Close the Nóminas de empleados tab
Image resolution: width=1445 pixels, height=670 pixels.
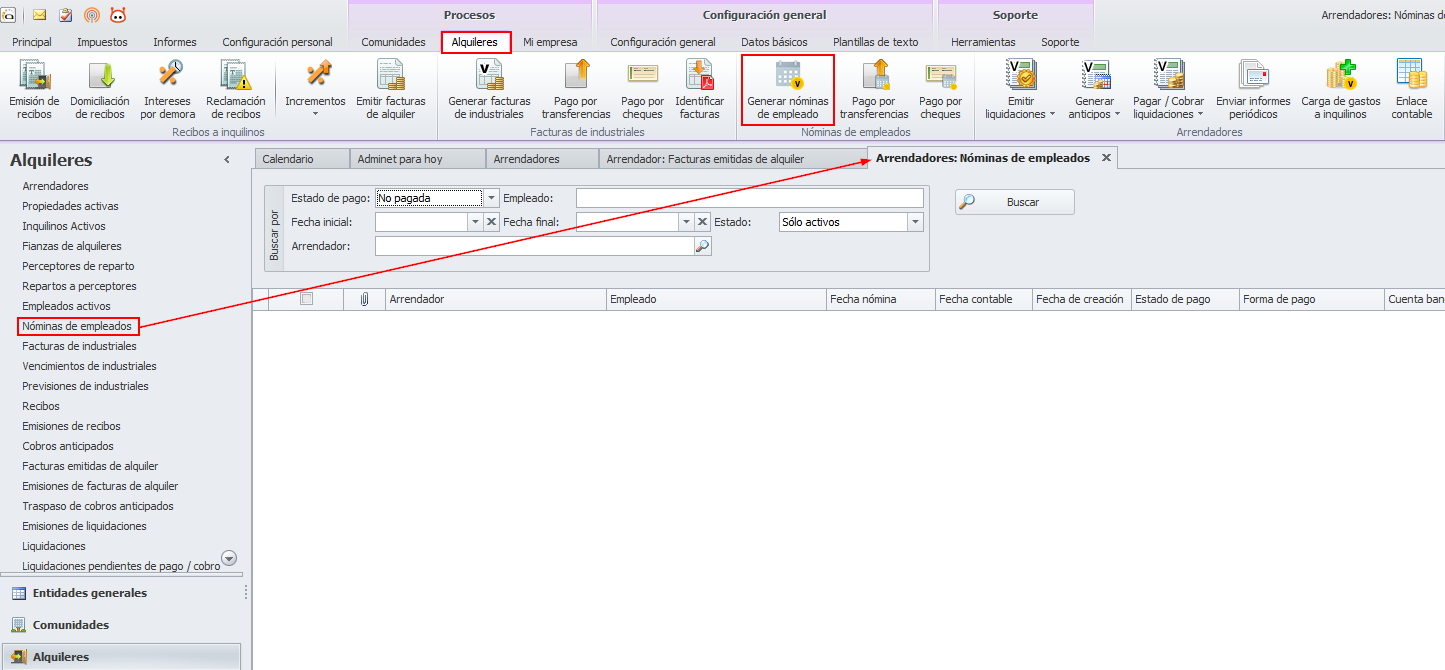1106,158
